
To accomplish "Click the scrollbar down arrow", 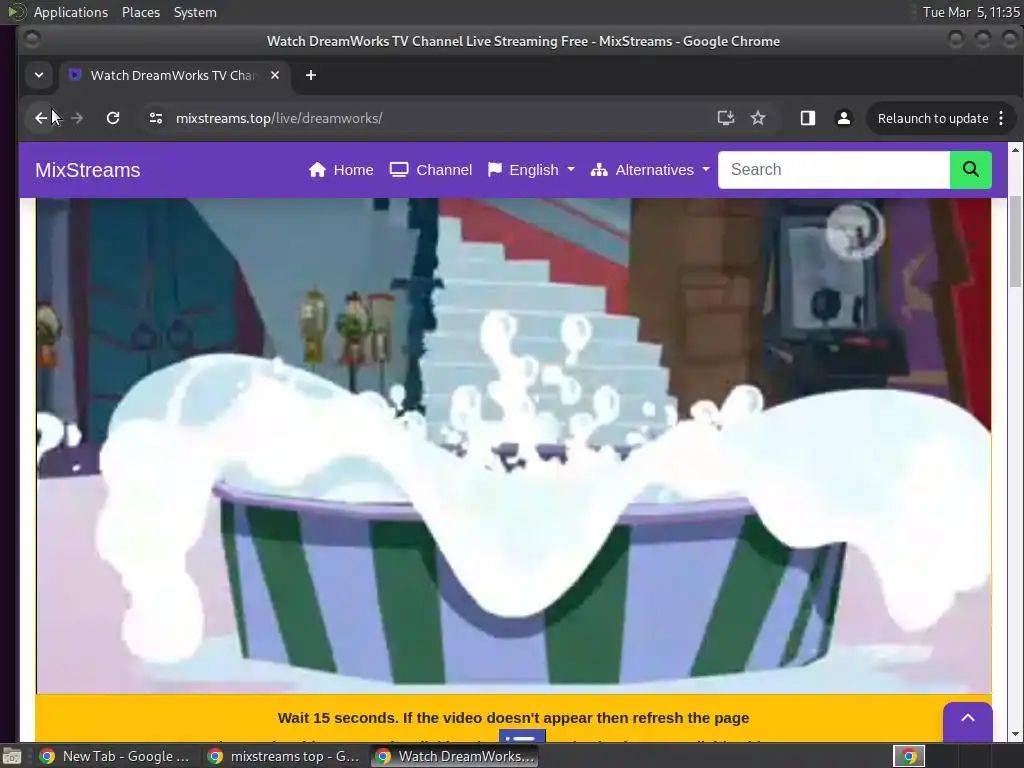I will (x=1015, y=735).
